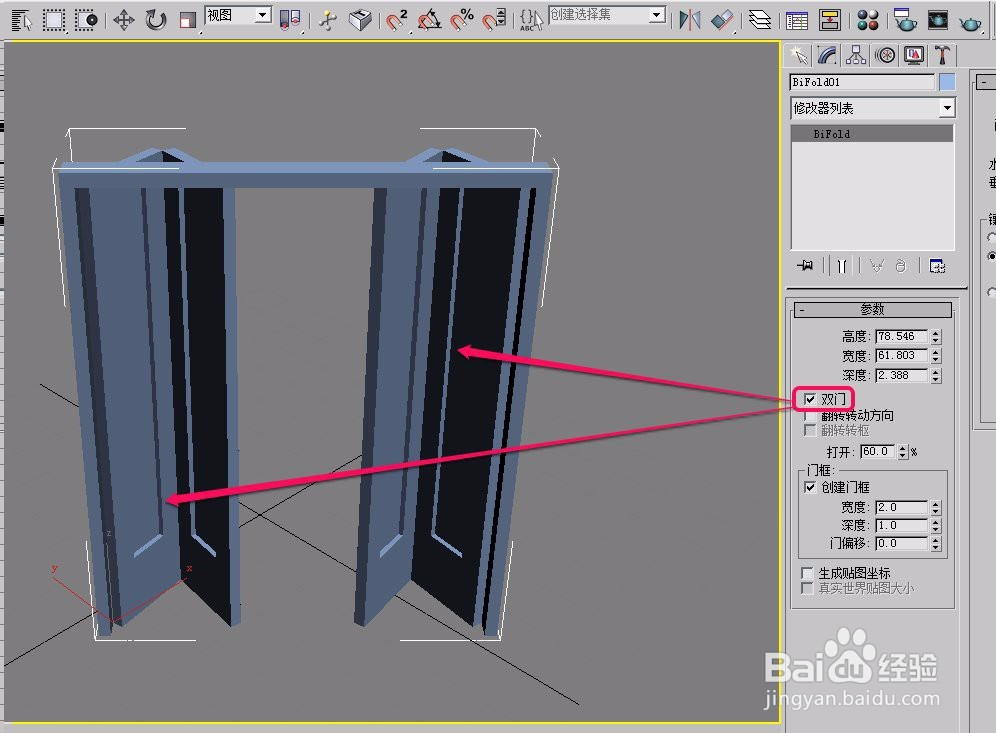Click the door frame 宽度 2.0 field
This screenshot has width=996, height=733.
901,507
